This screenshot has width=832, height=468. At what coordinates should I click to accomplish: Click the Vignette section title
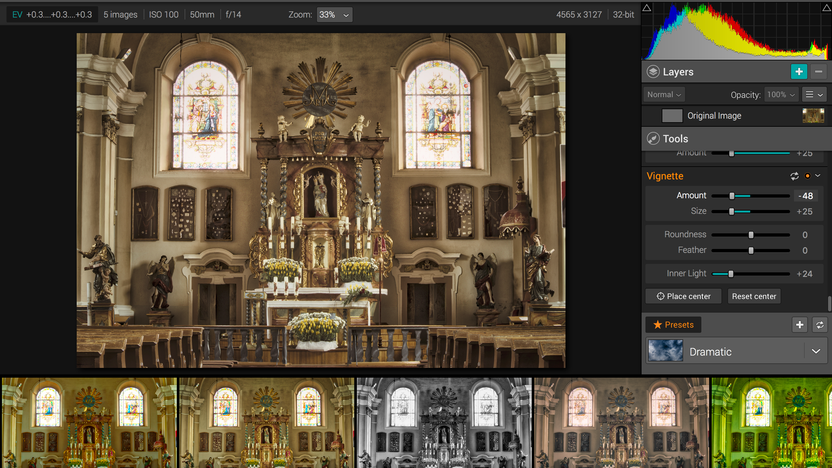click(x=664, y=176)
